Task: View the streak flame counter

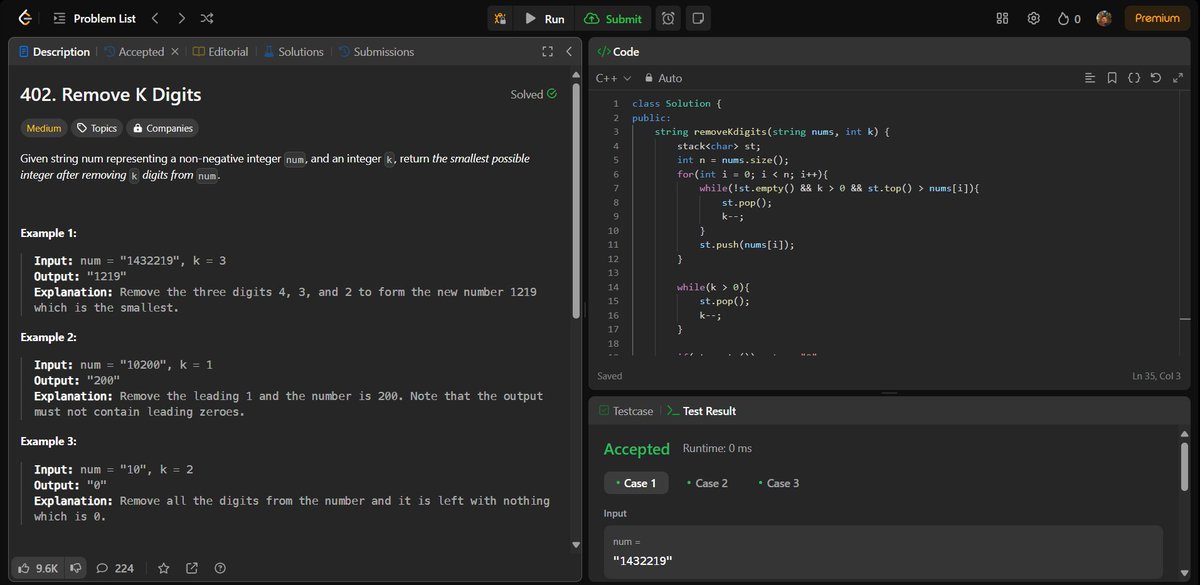Action: point(1069,18)
